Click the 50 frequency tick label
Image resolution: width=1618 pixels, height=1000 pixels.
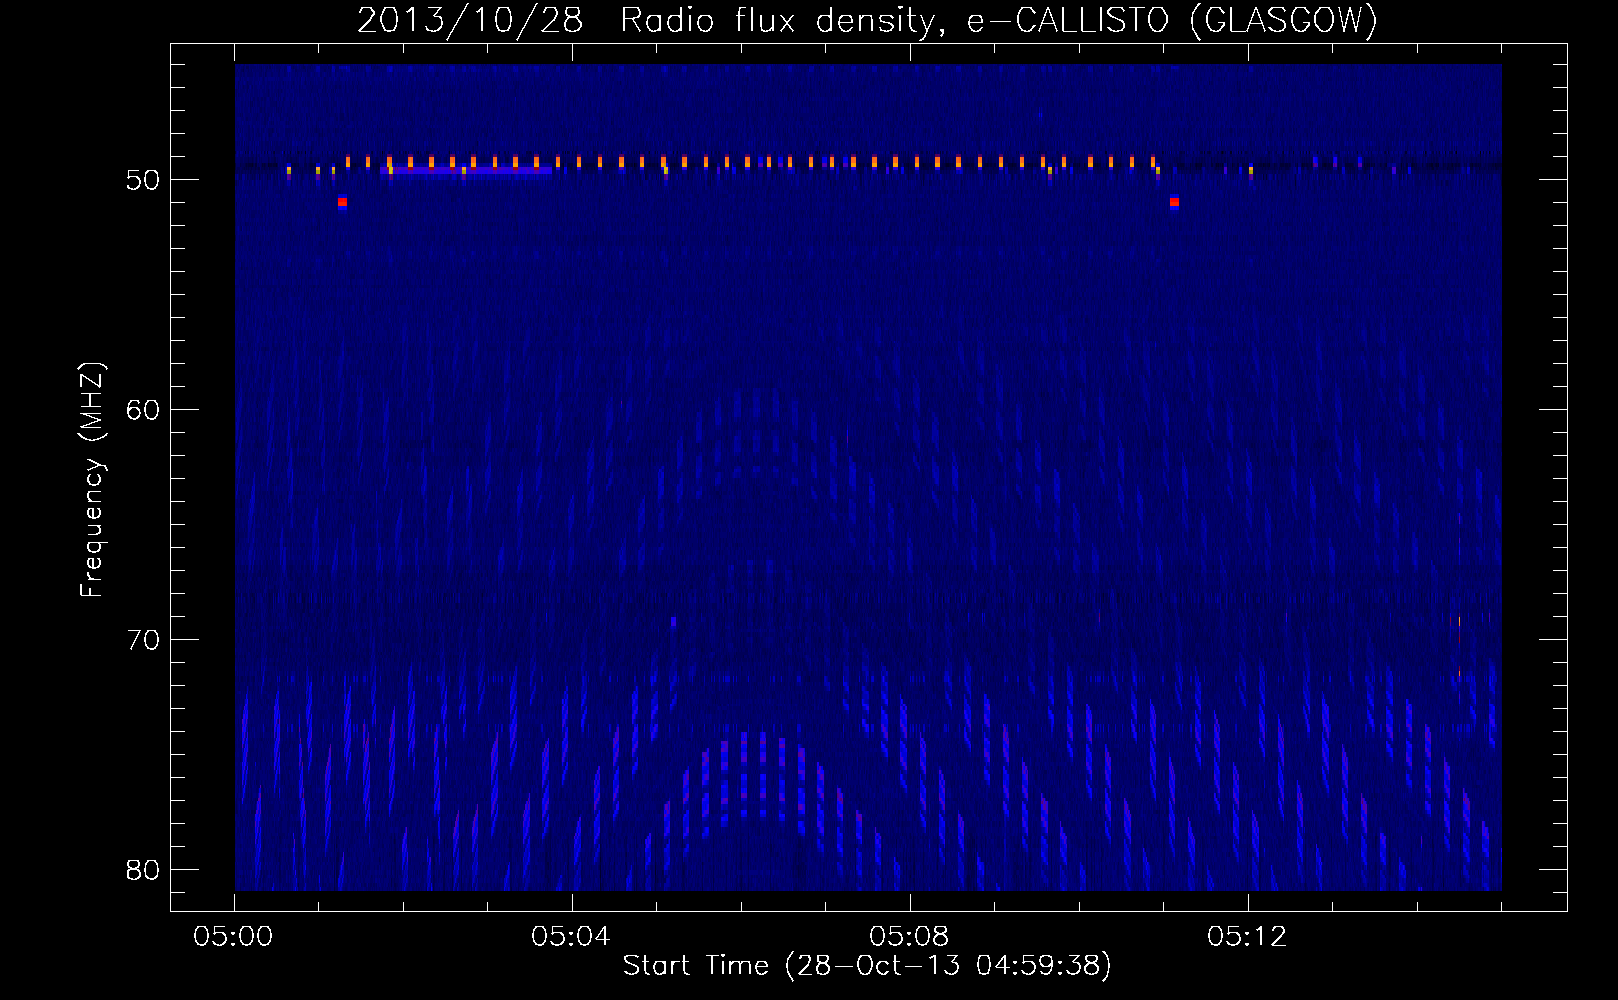click(143, 180)
